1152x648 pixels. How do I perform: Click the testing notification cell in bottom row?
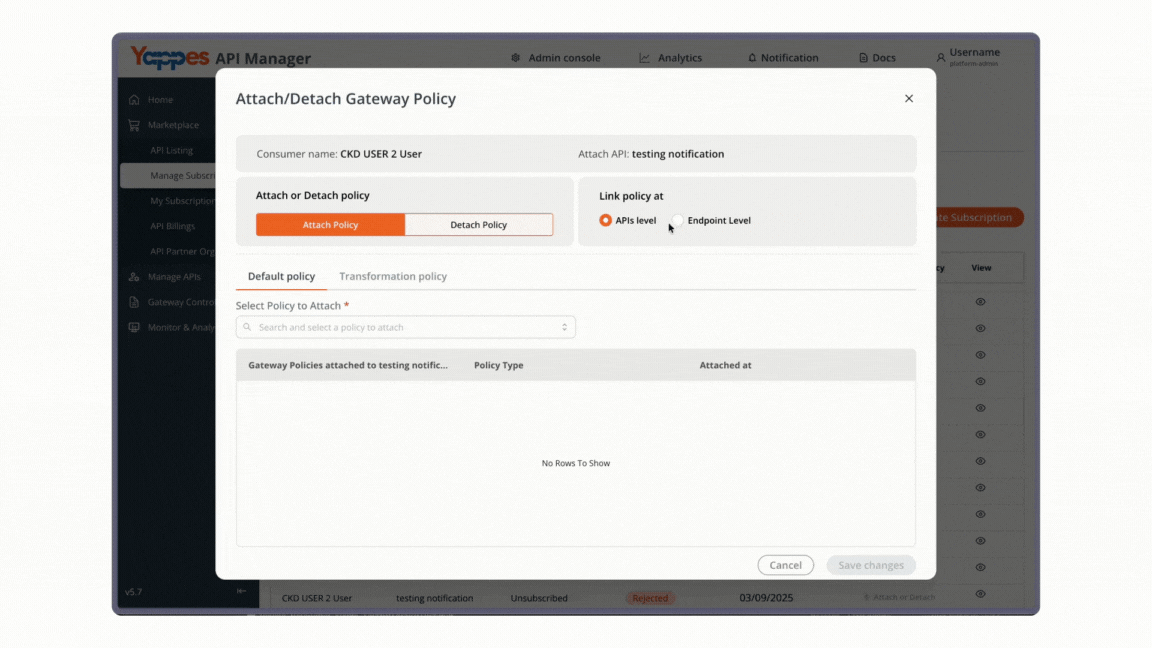pos(434,598)
